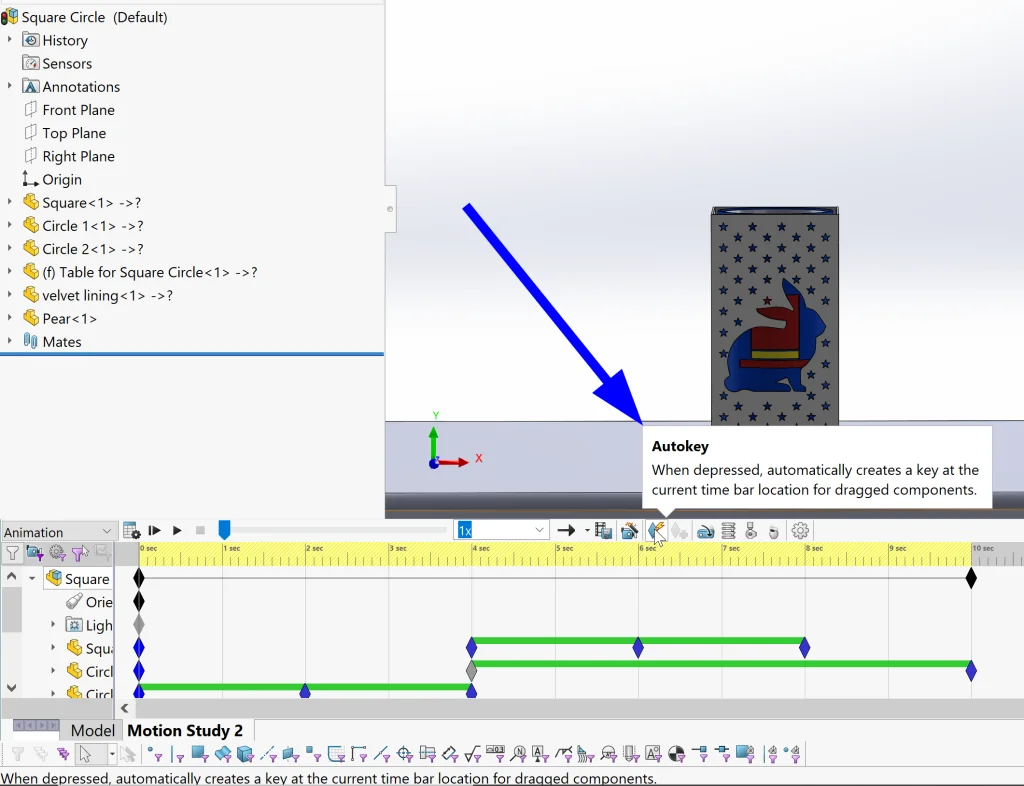
Task: Expand the Circle 1<1> component node
Action: point(9,225)
